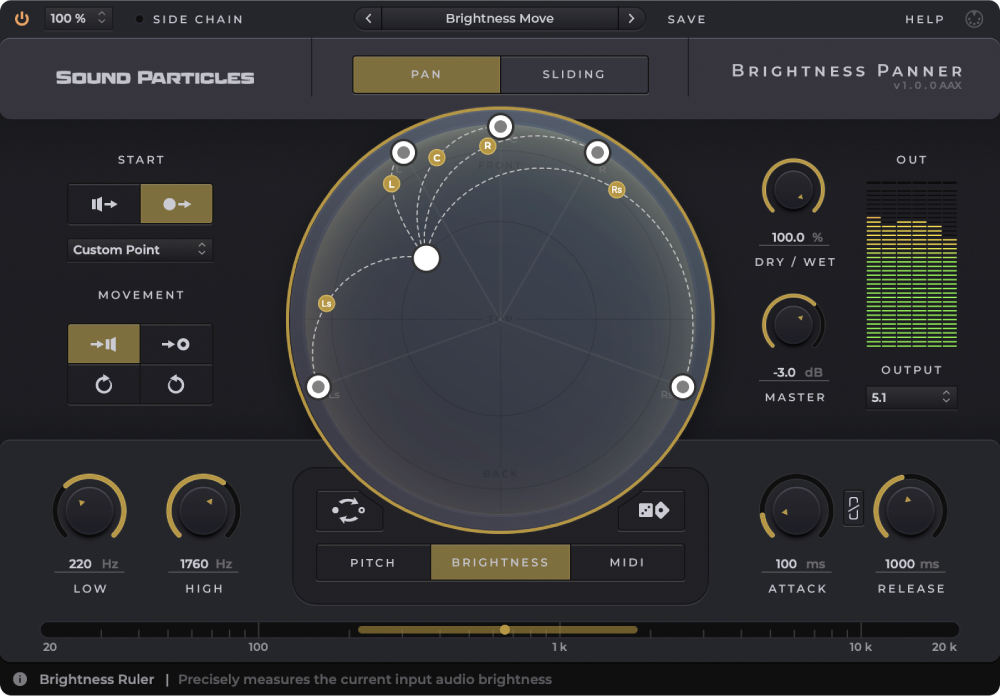Click the left rotation movement icon
The width and height of the screenshot is (1000, 696).
(x=104, y=385)
